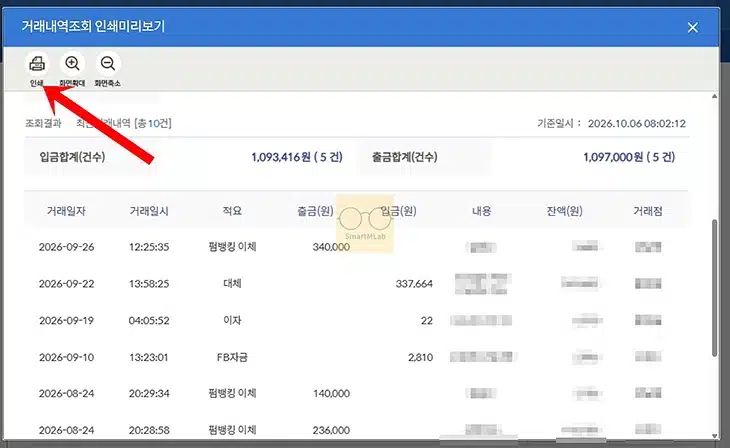The height and width of the screenshot is (448, 730).
Task: Click the date 2026-09-26
Action: click(67, 247)
